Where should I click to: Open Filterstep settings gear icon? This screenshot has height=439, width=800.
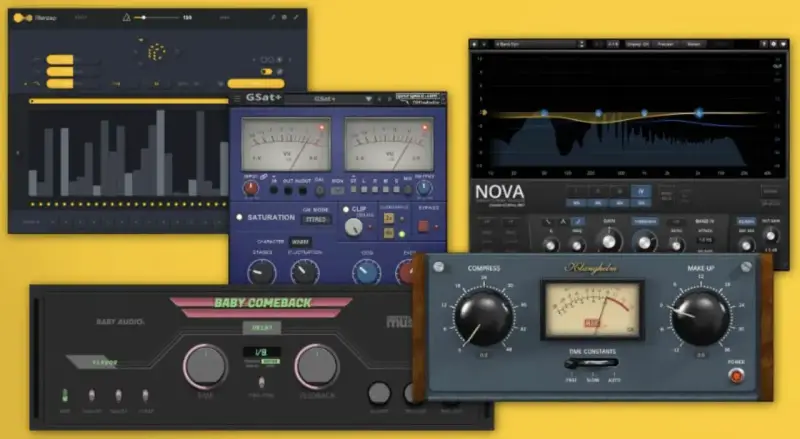284,18
